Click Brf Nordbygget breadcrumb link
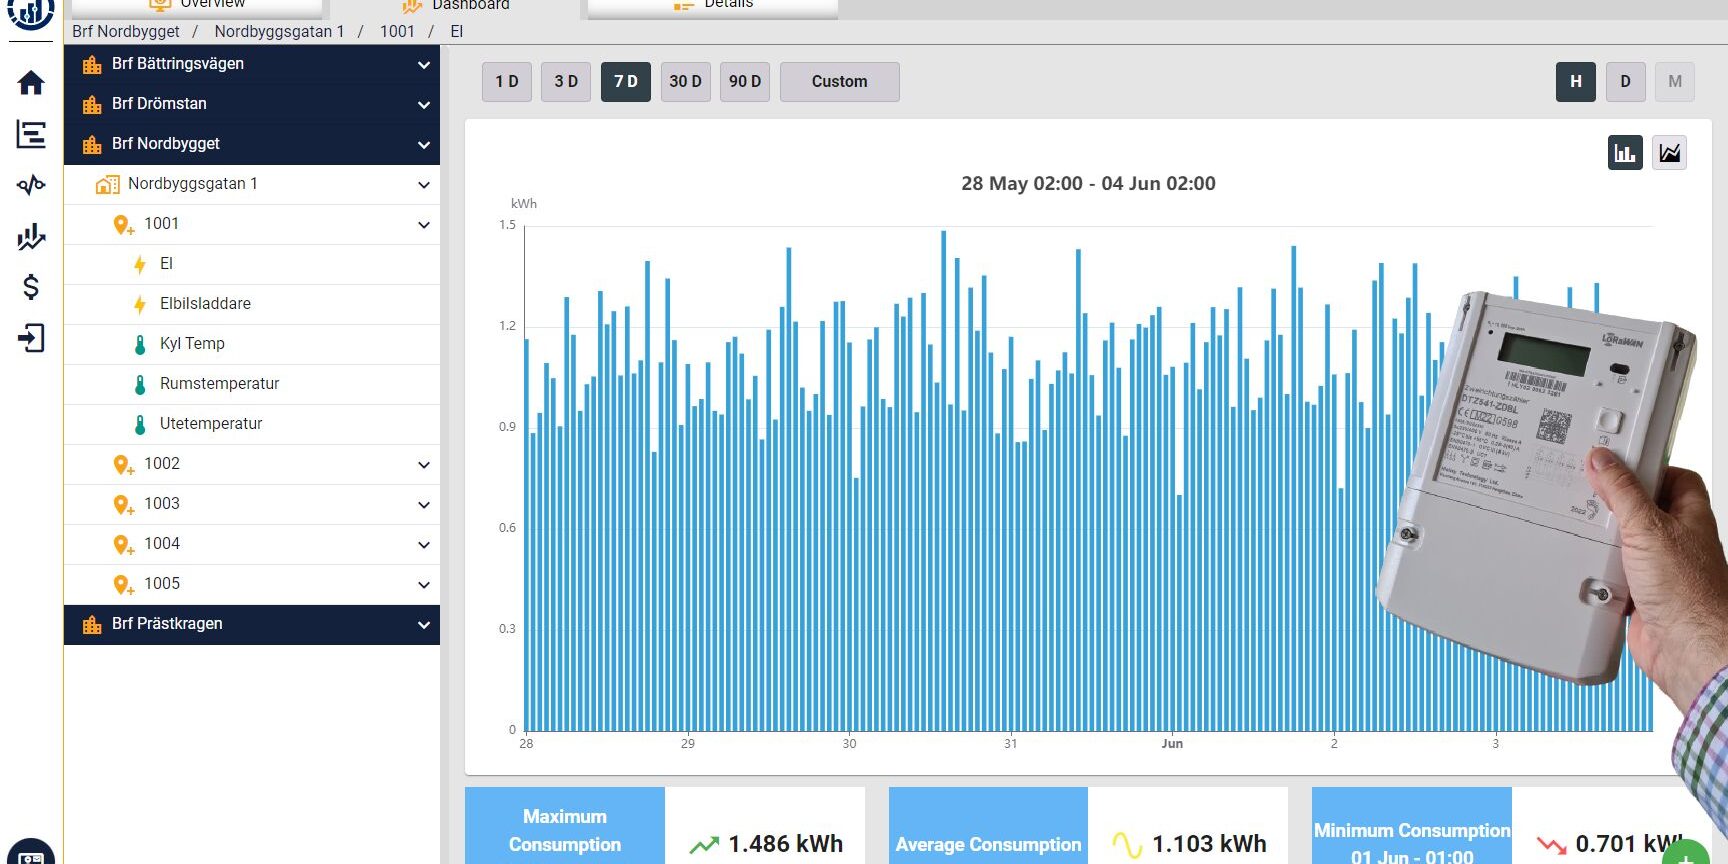 [x=126, y=31]
